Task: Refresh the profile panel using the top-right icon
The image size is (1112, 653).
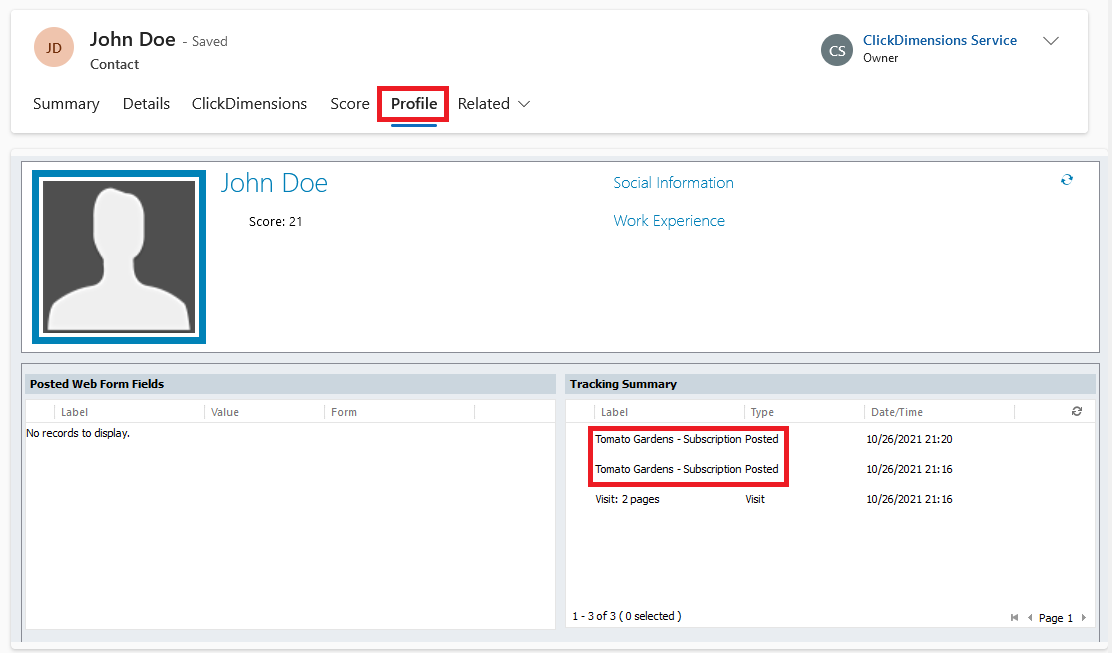Action: (1067, 180)
